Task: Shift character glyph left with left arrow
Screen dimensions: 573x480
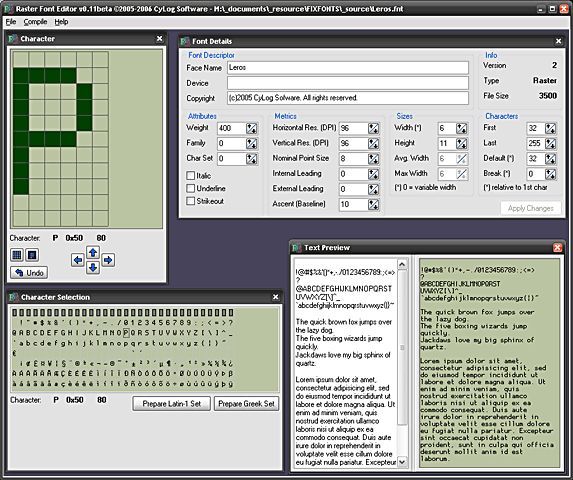Action: [77, 260]
